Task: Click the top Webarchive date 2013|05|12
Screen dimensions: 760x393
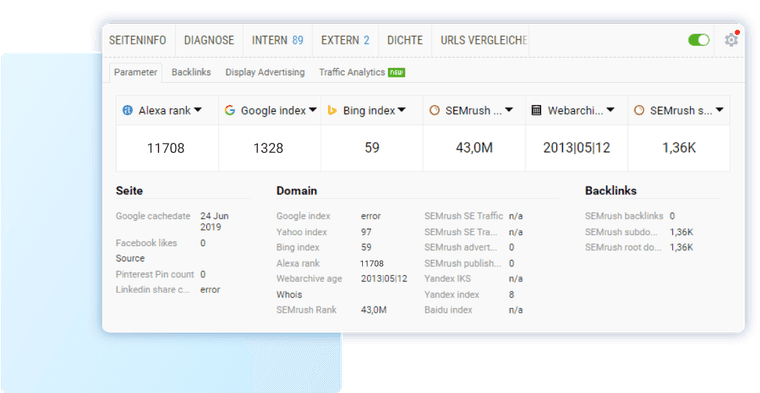Action: tap(576, 148)
